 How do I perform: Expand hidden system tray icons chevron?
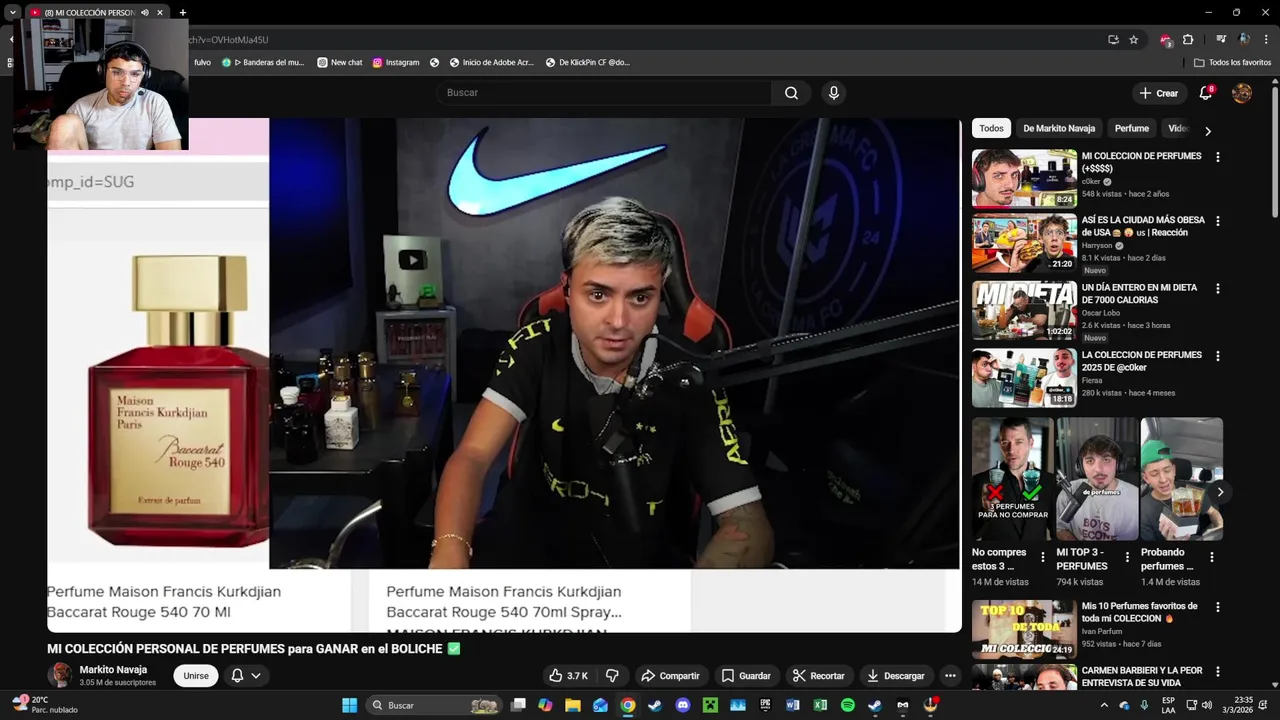pos(1104,705)
